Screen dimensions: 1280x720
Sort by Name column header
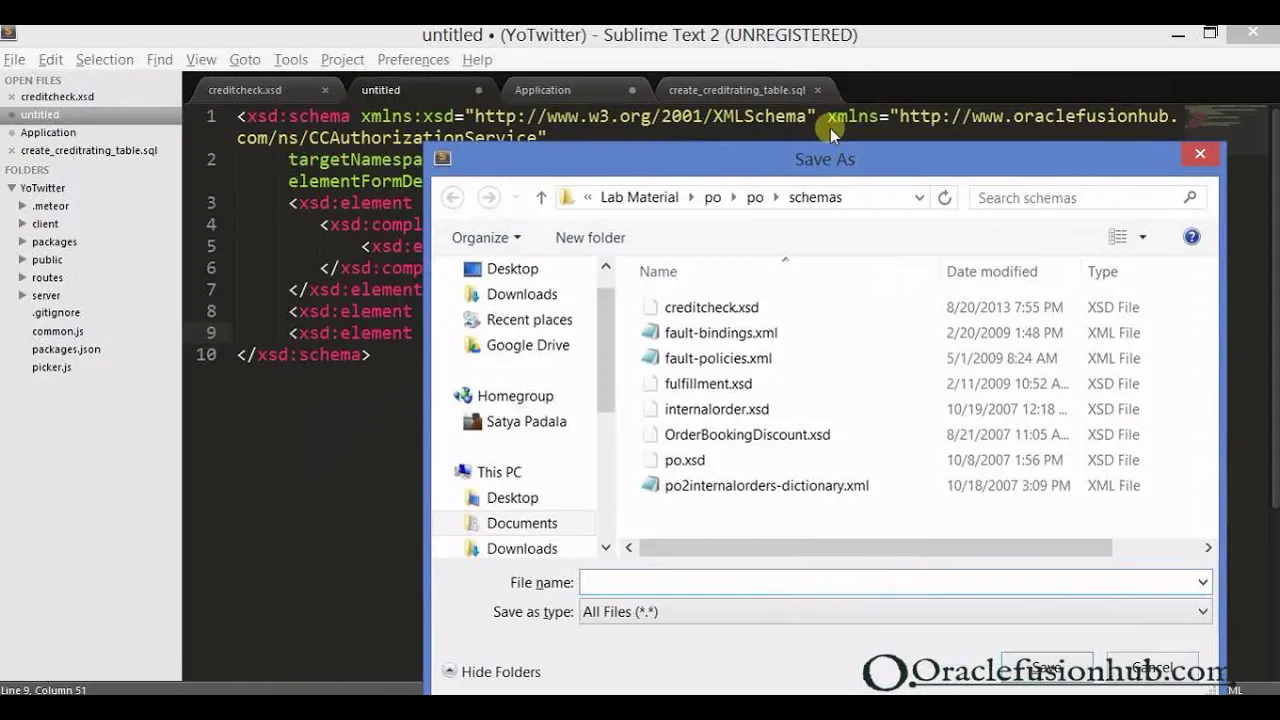click(658, 271)
